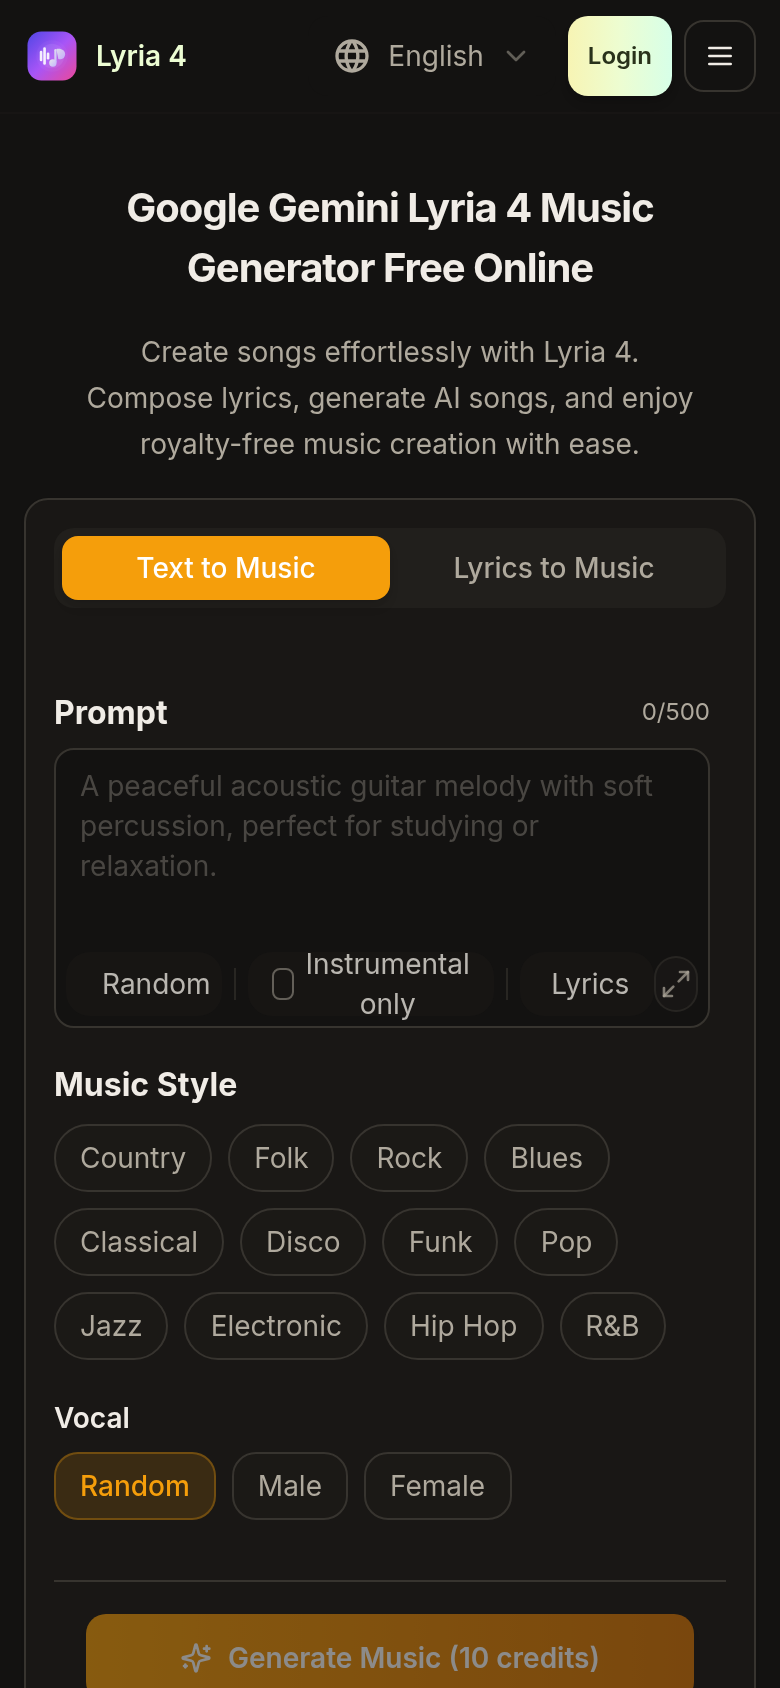Screen dimensions: 780x1688
Task: Expand the prompt box with arrows icon
Action: [x=676, y=984]
